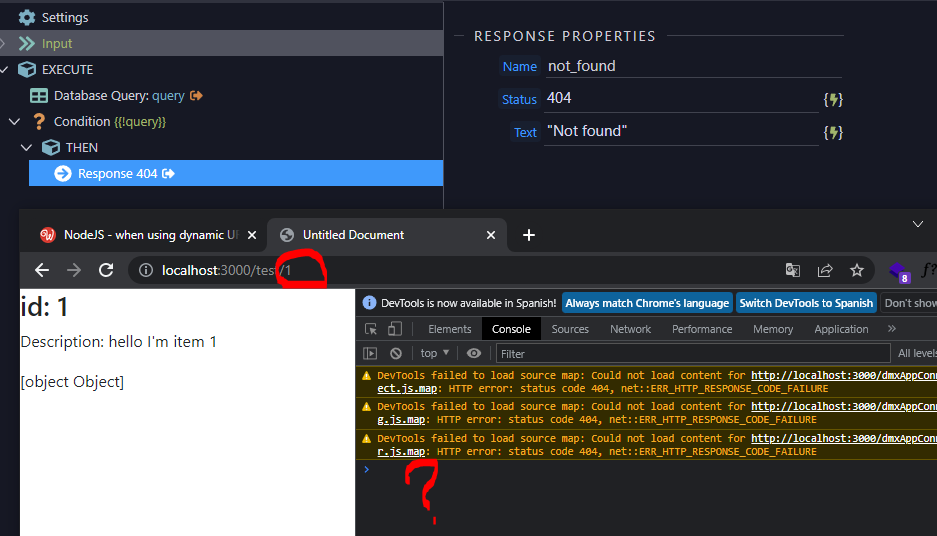The height and width of the screenshot is (536, 937).
Task: Close the NodeJS browser tab
Action: pyautogui.click(x=252, y=235)
